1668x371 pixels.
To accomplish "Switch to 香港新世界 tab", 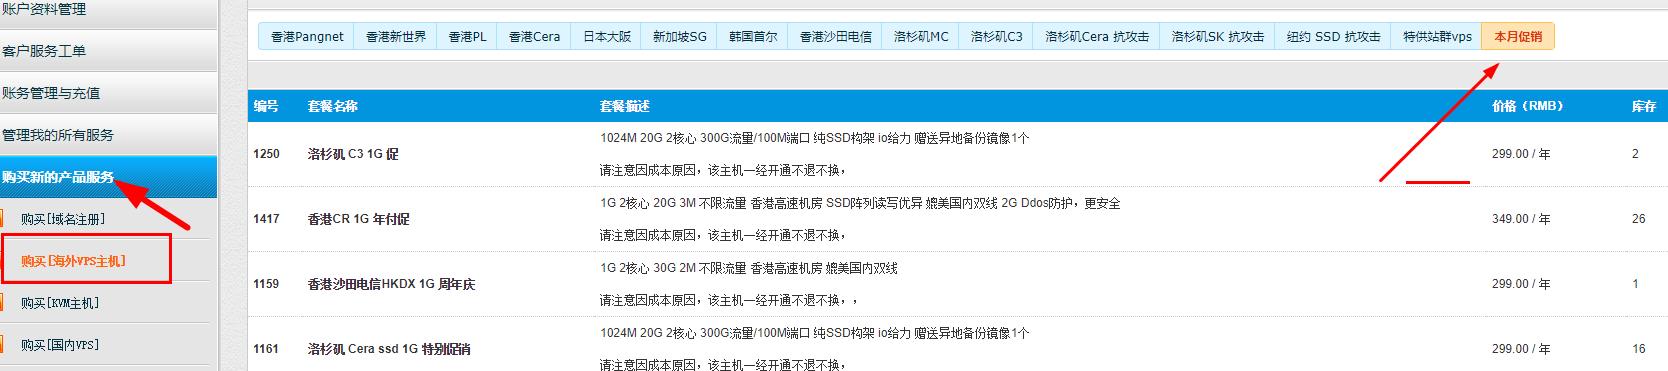I will point(396,36).
